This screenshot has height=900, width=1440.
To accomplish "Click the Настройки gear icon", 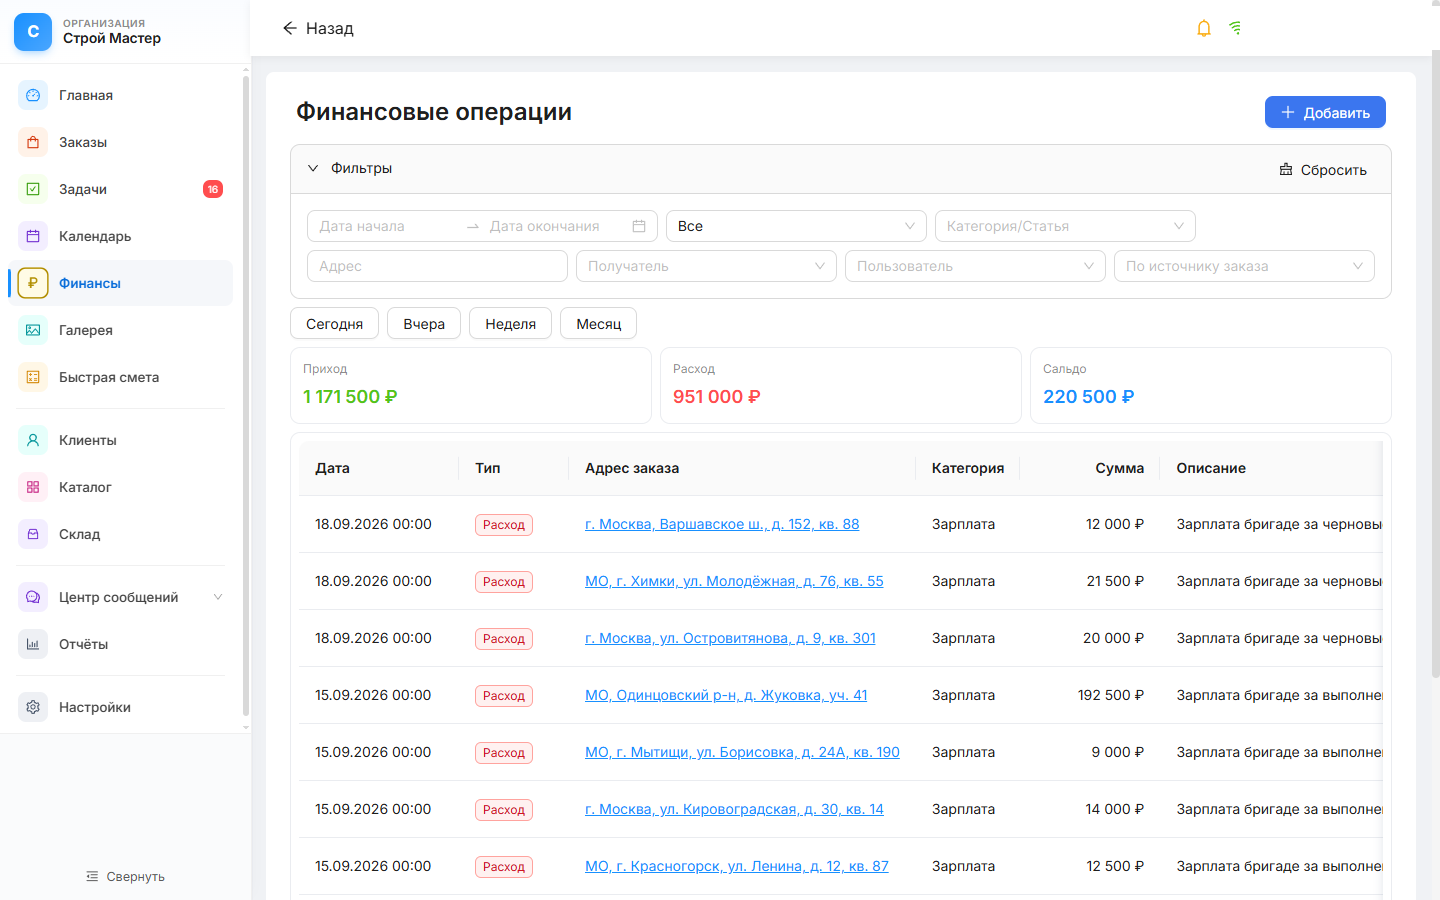I will coord(33,707).
